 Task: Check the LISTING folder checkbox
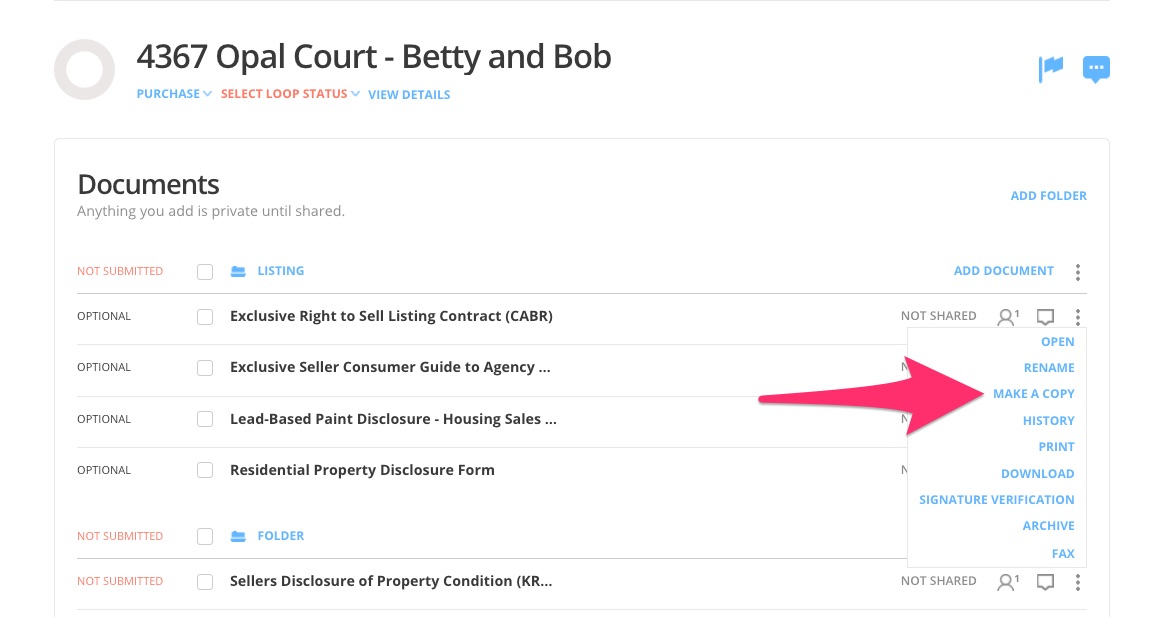pos(205,272)
